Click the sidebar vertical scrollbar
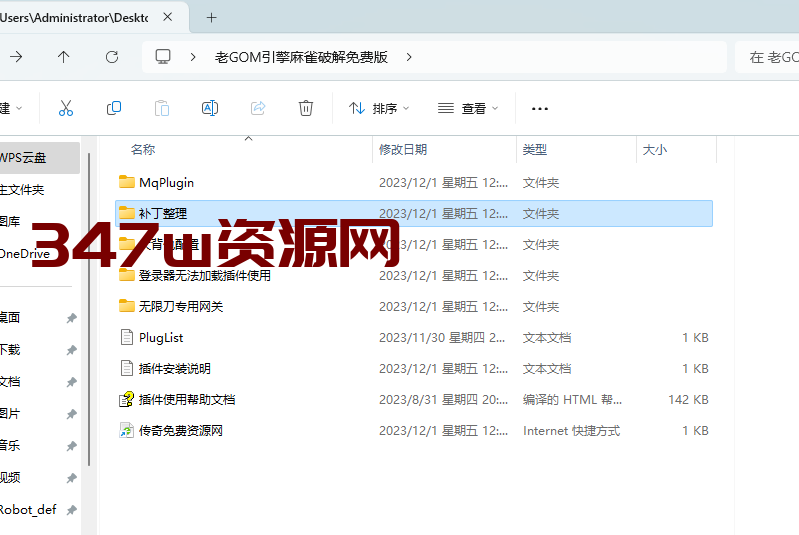This screenshot has height=535, width=799. (x=89, y=309)
